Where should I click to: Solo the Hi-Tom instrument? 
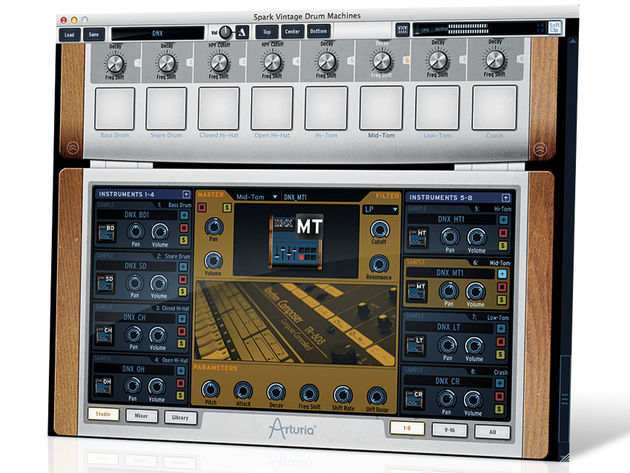503,246
